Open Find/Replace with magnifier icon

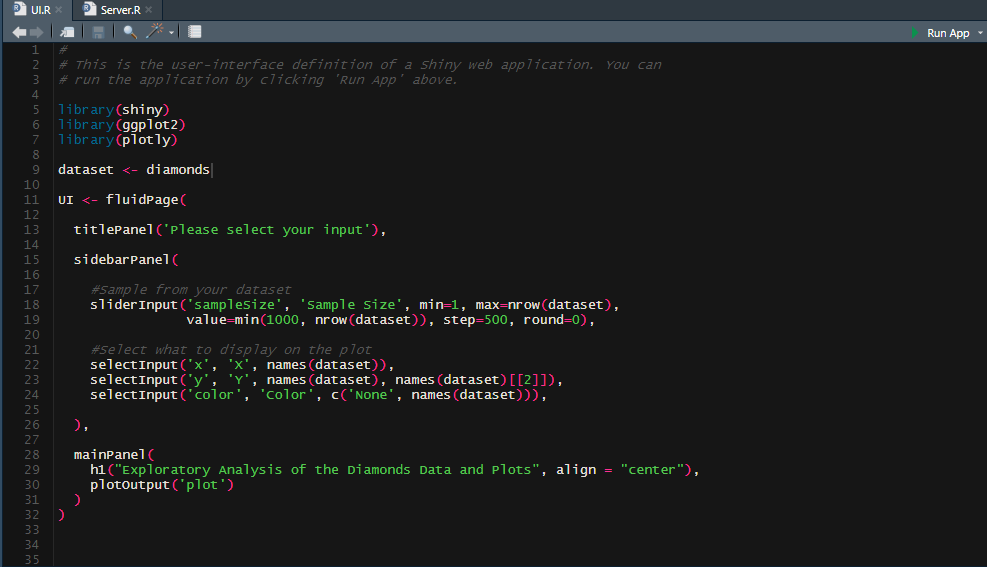click(130, 32)
